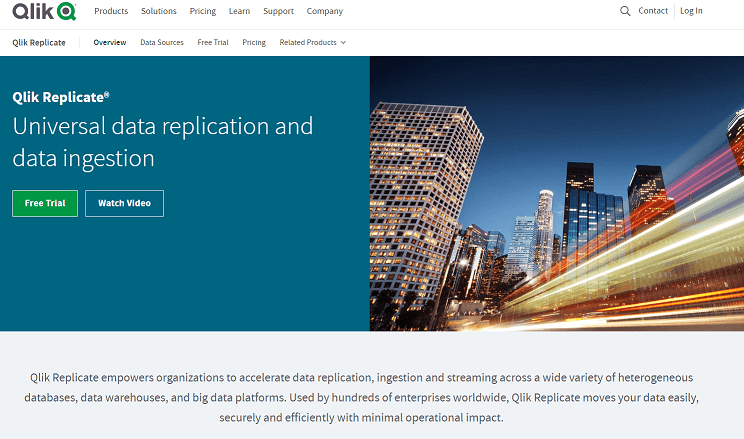Image resolution: width=744 pixels, height=439 pixels.
Task: Click the "Universal data replication and data ingestion" headline
Action: [x=163, y=142]
